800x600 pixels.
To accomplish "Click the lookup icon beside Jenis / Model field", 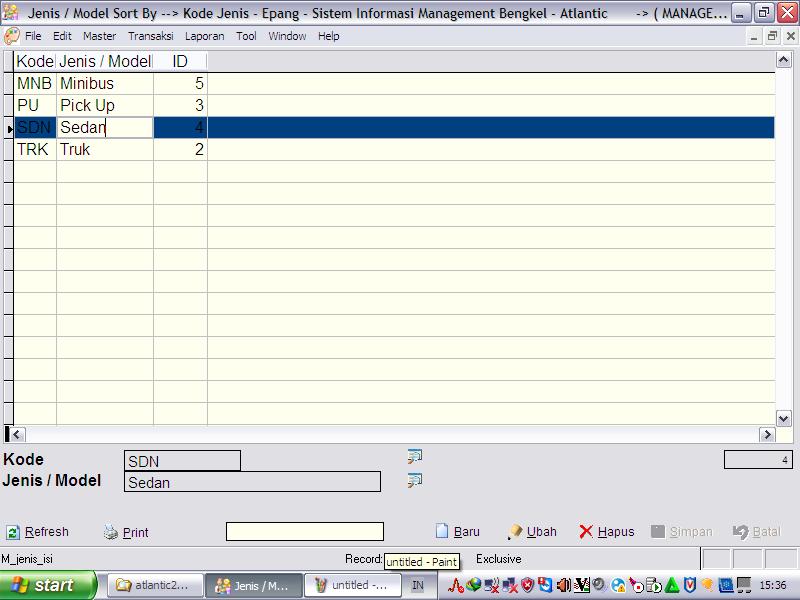I will [x=415, y=481].
